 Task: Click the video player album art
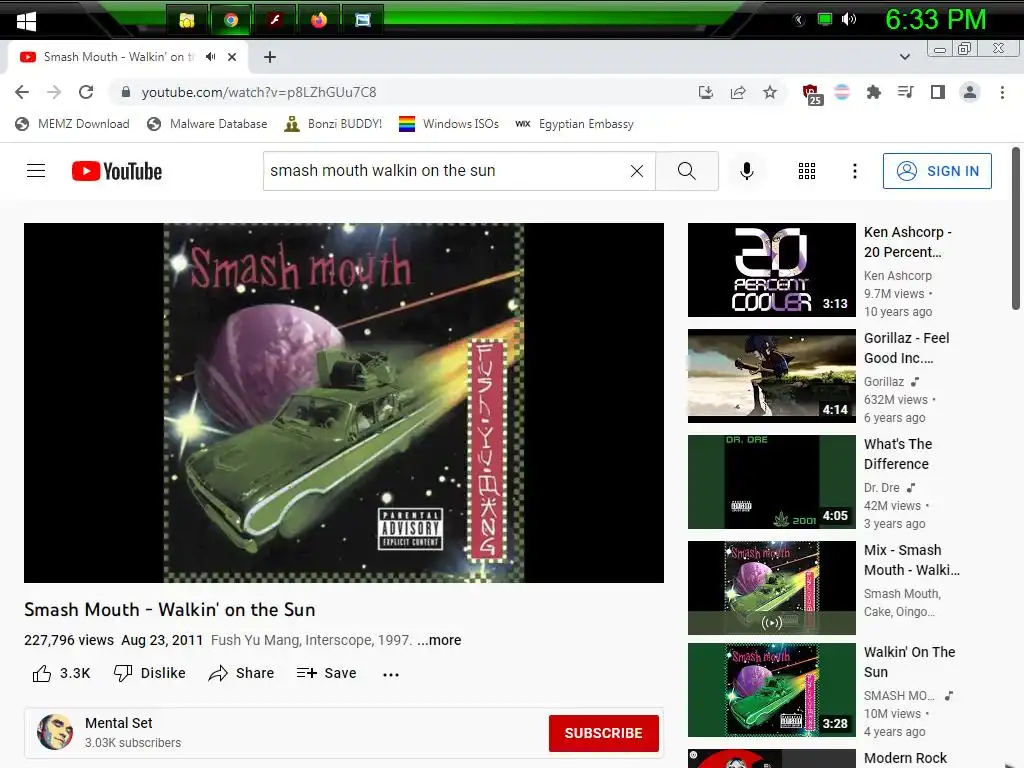pos(344,403)
